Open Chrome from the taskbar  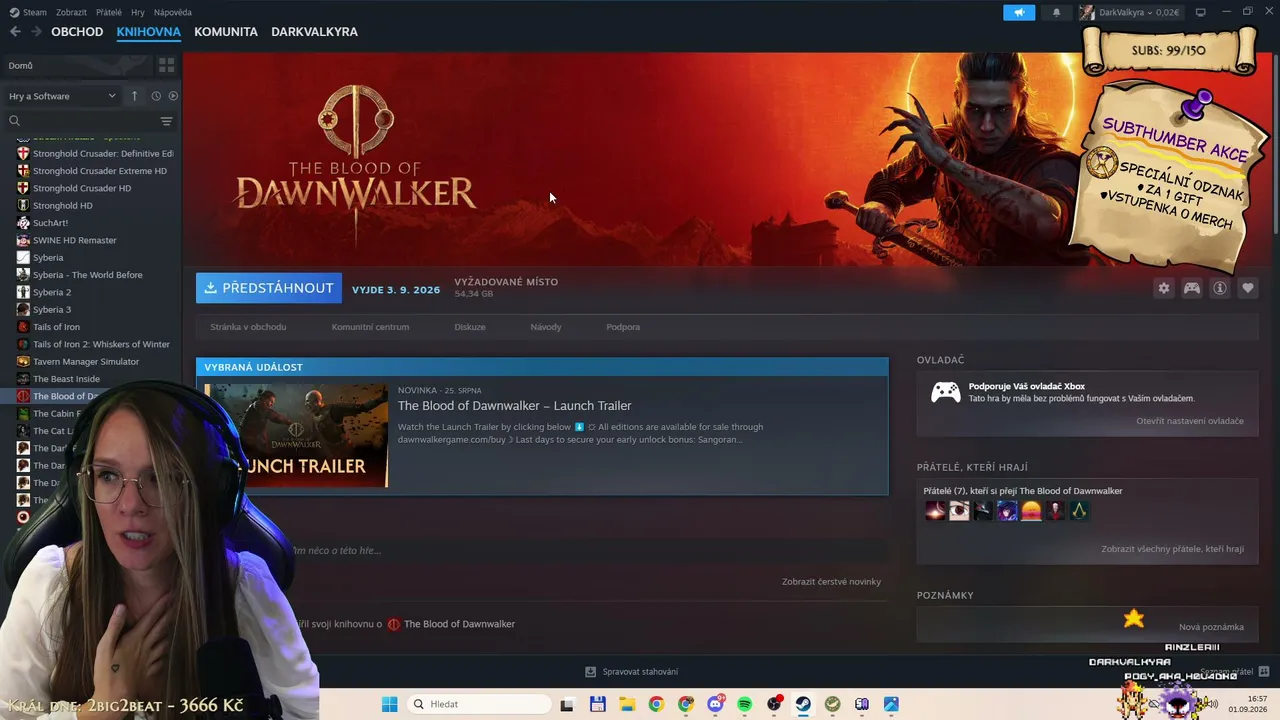pyautogui.click(x=656, y=704)
